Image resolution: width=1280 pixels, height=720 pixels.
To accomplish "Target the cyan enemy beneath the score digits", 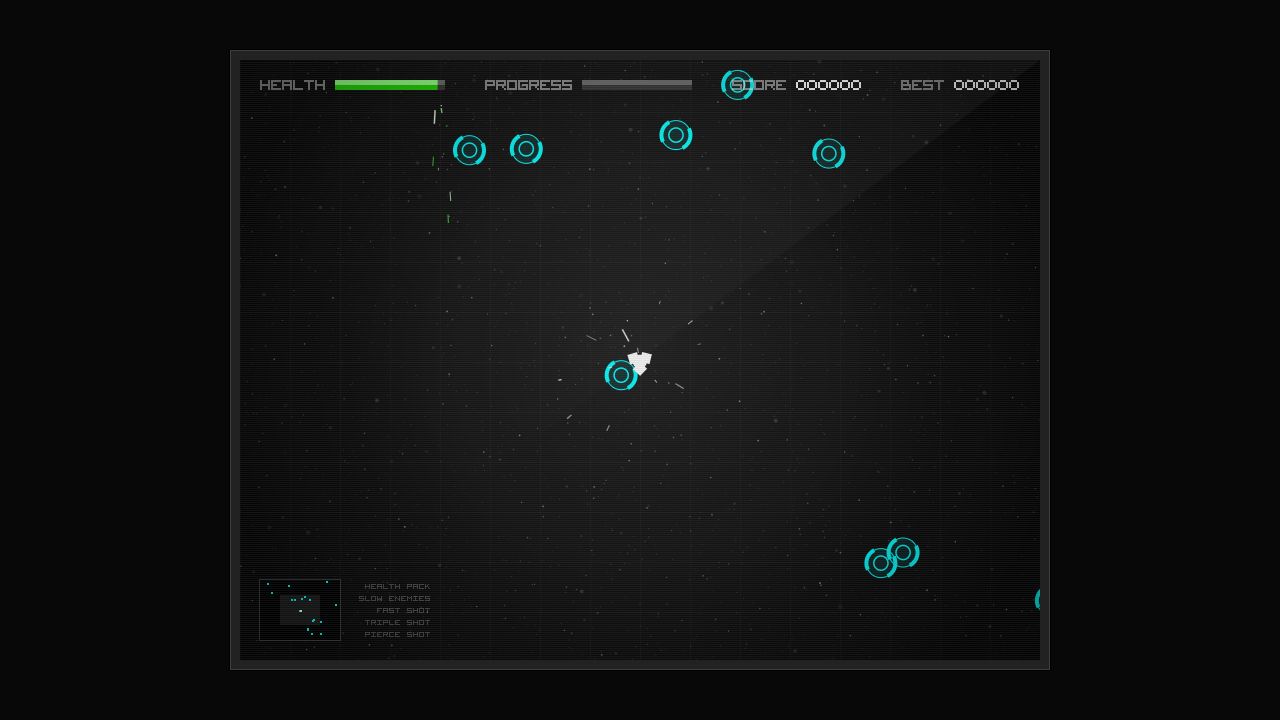I will click(x=829, y=154).
